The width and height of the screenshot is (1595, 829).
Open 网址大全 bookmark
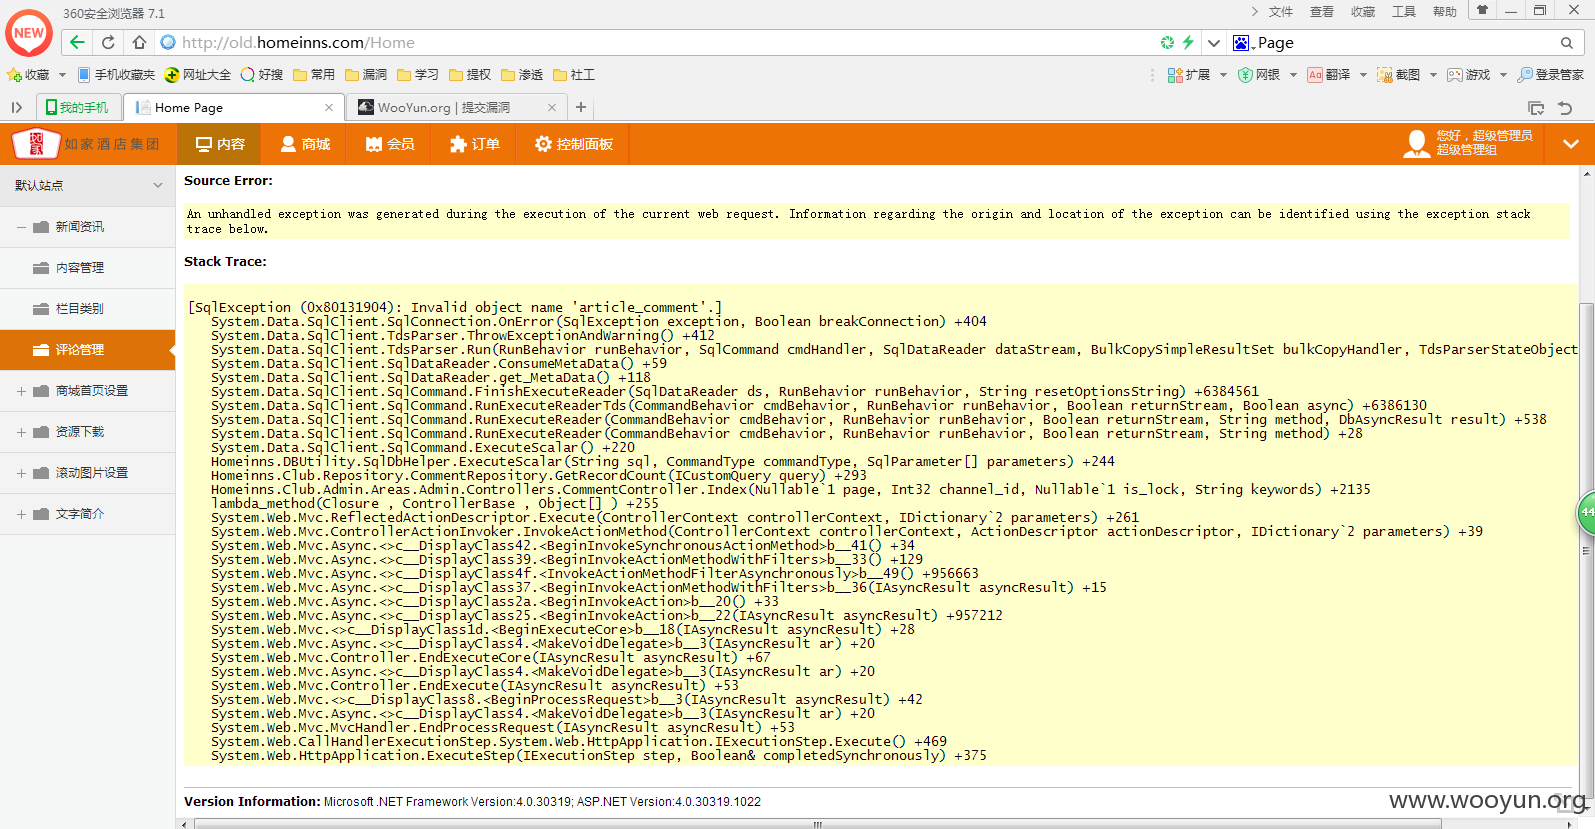pyautogui.click(x=198, y=75)
